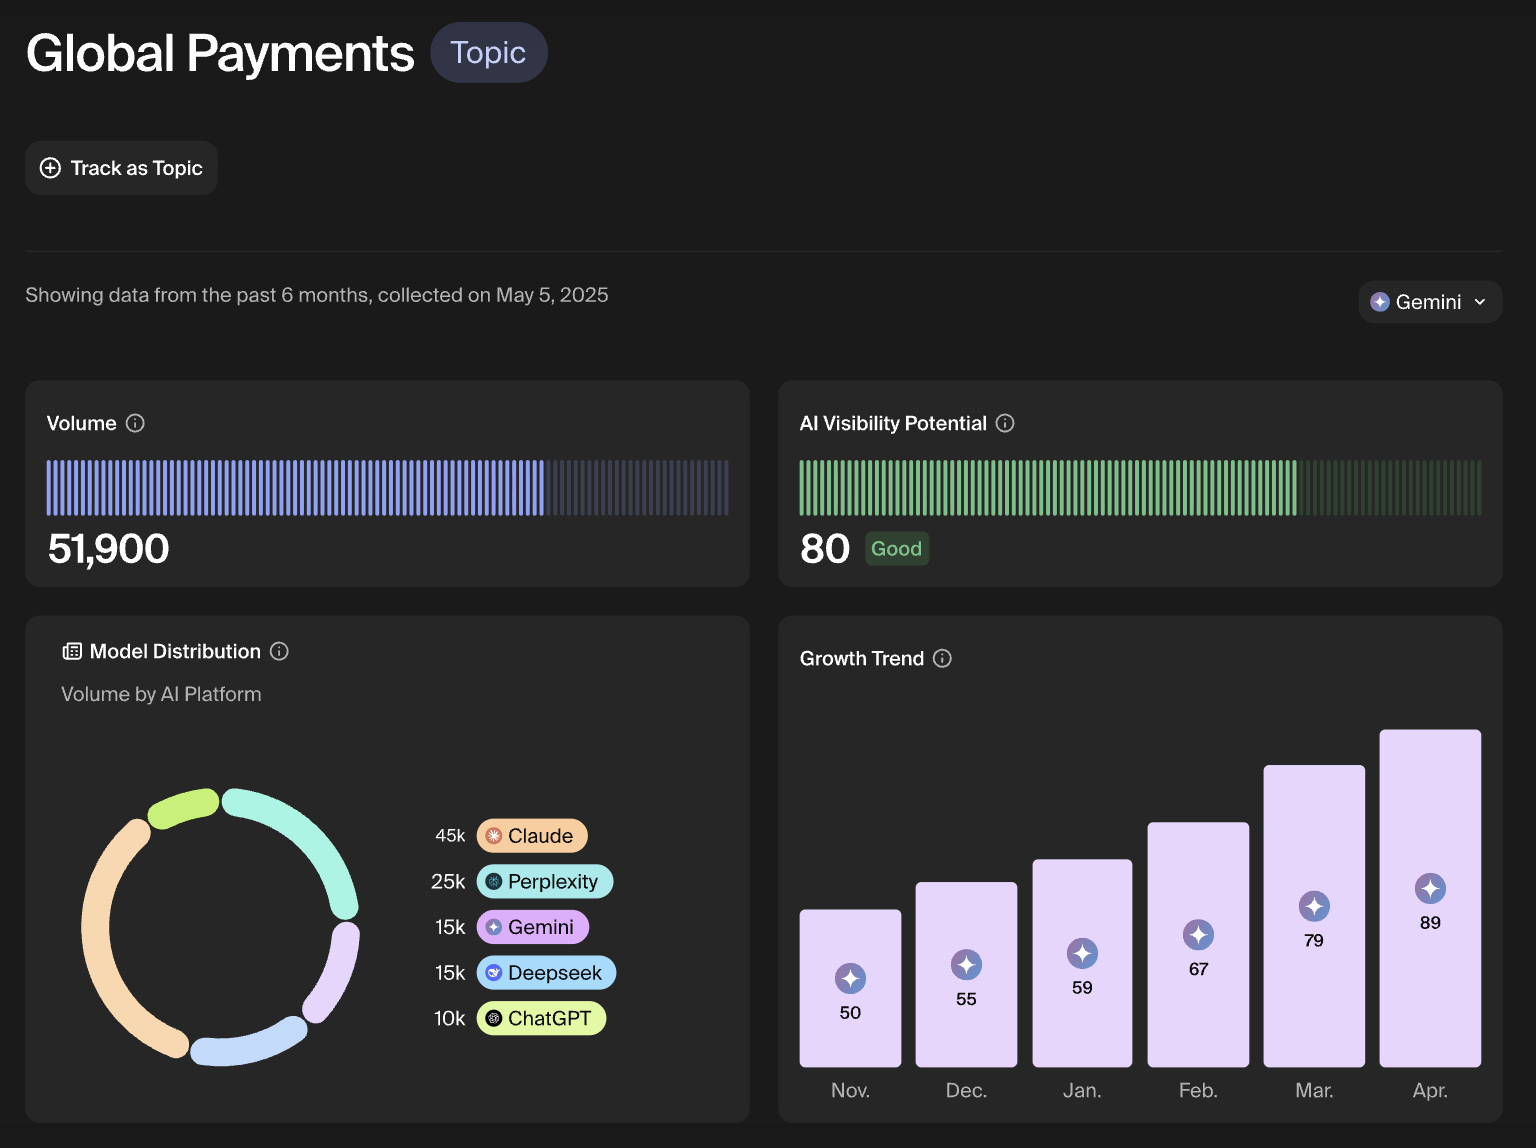The height and width of the screenshot is (1148, 1536).
Task: Select the Topic badge next to title
Action: coord(488,53)
